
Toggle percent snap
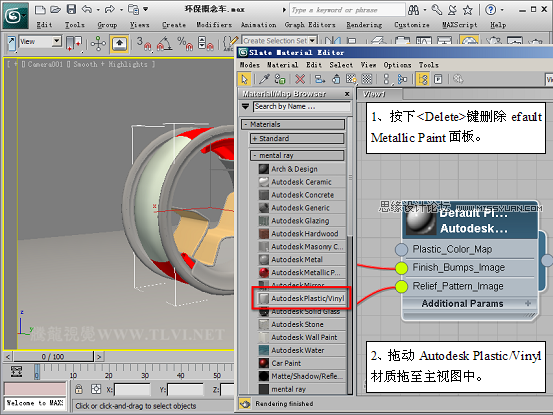click(x=185, y=44)
